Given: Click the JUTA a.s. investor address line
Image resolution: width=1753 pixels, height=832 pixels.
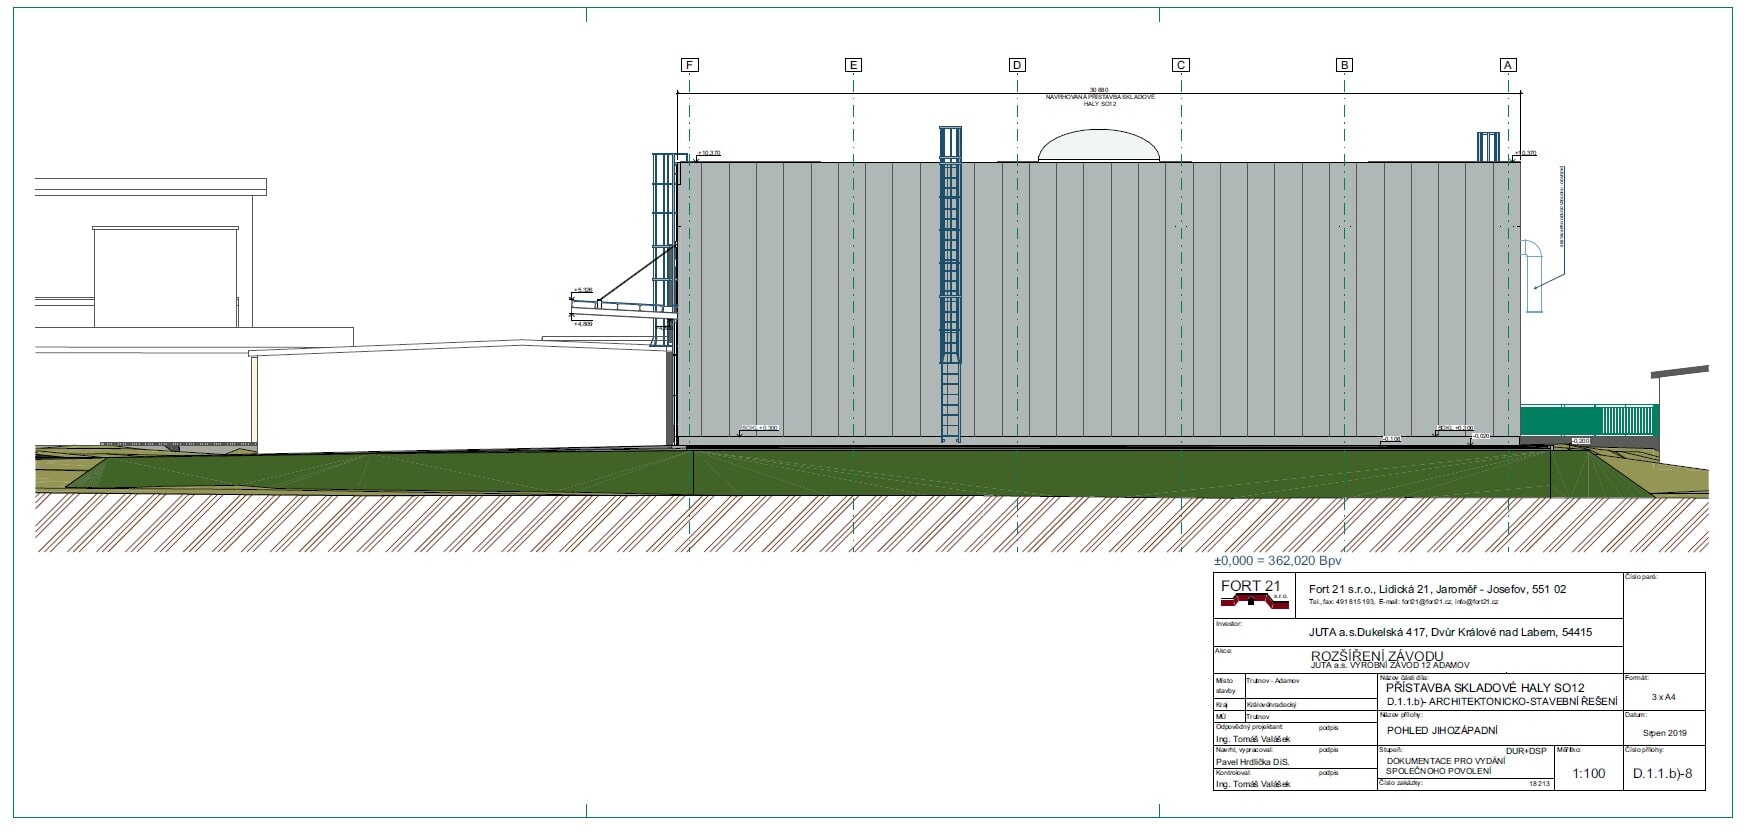Looking at the screenshot, I should pos(1450,632).
